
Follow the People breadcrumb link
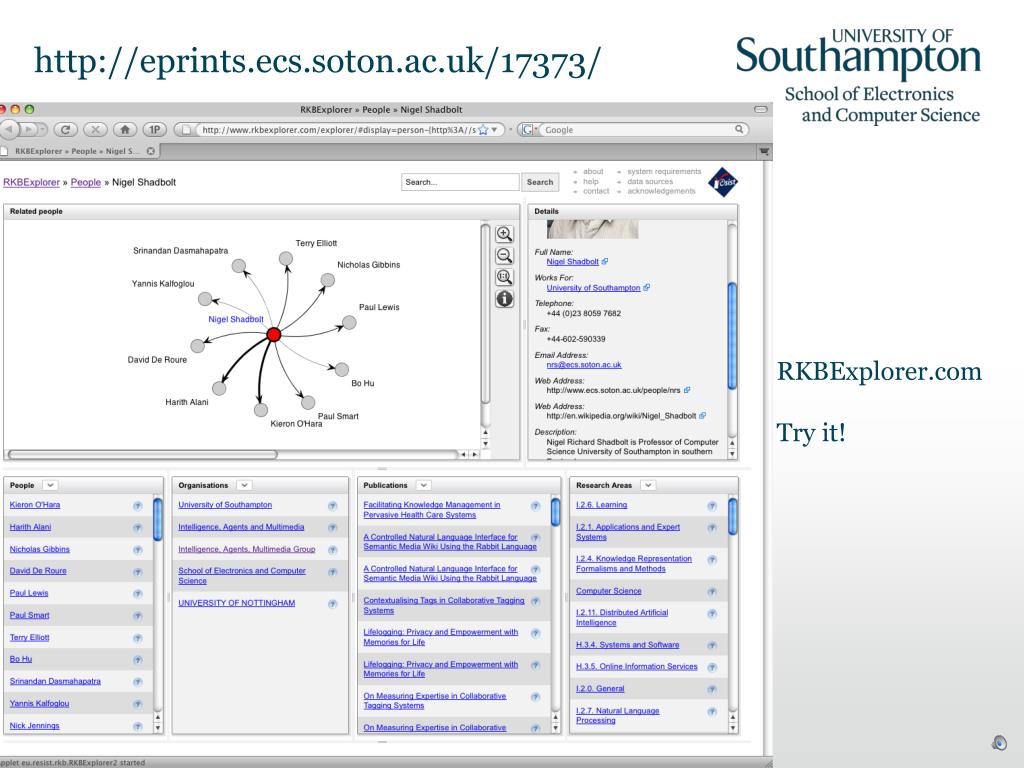[86, 182]
